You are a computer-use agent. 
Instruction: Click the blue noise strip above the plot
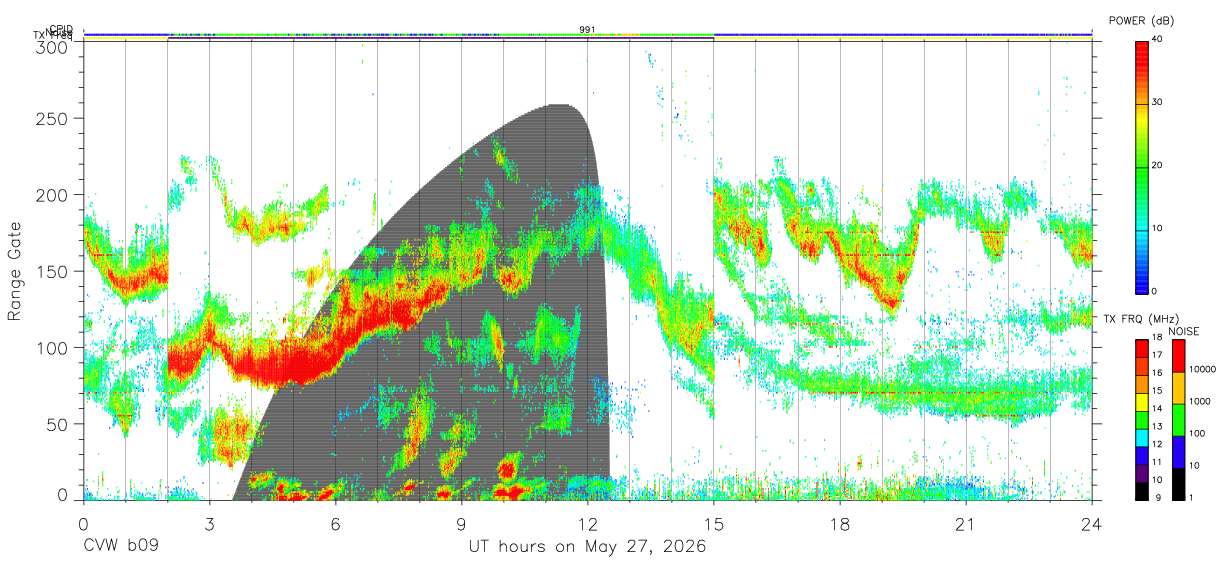(587, 34)
